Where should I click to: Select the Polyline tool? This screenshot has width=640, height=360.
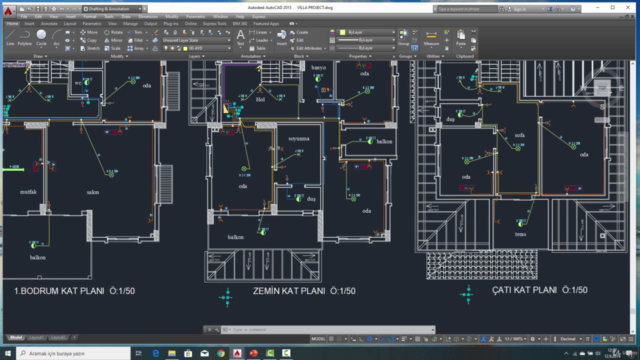coord(24,38)
